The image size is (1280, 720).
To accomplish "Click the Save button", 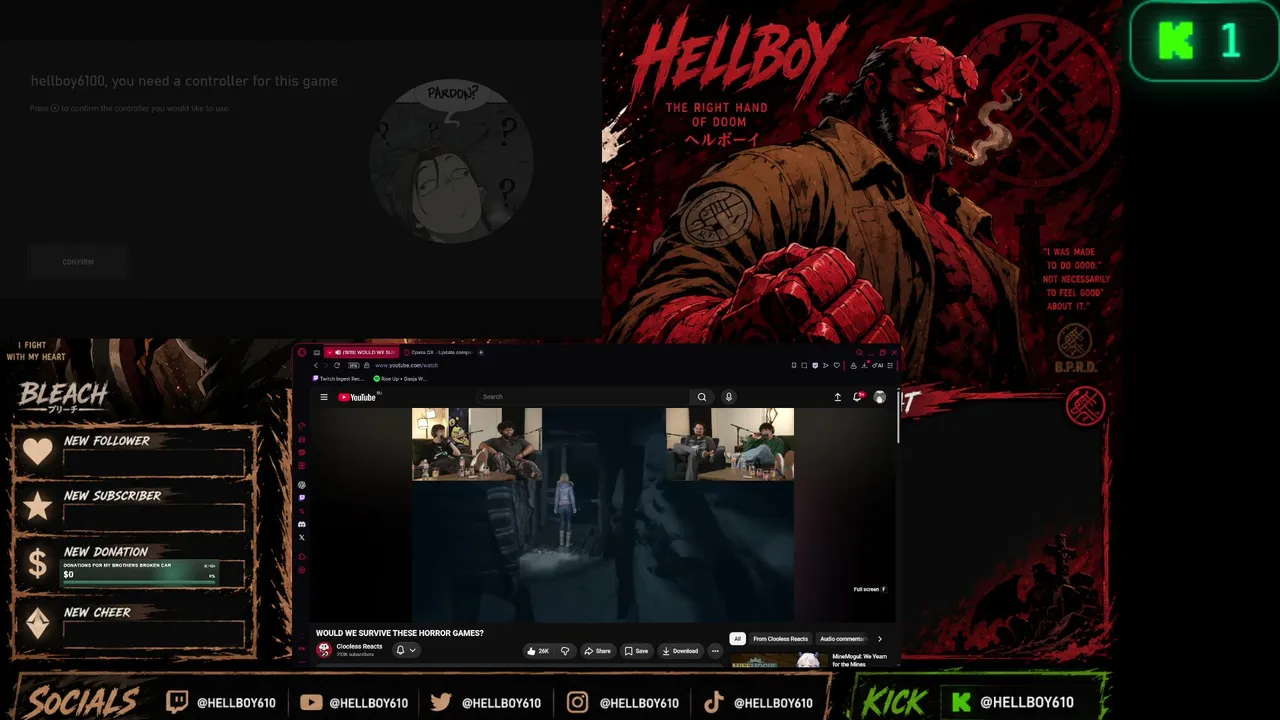I will point(636,651).
